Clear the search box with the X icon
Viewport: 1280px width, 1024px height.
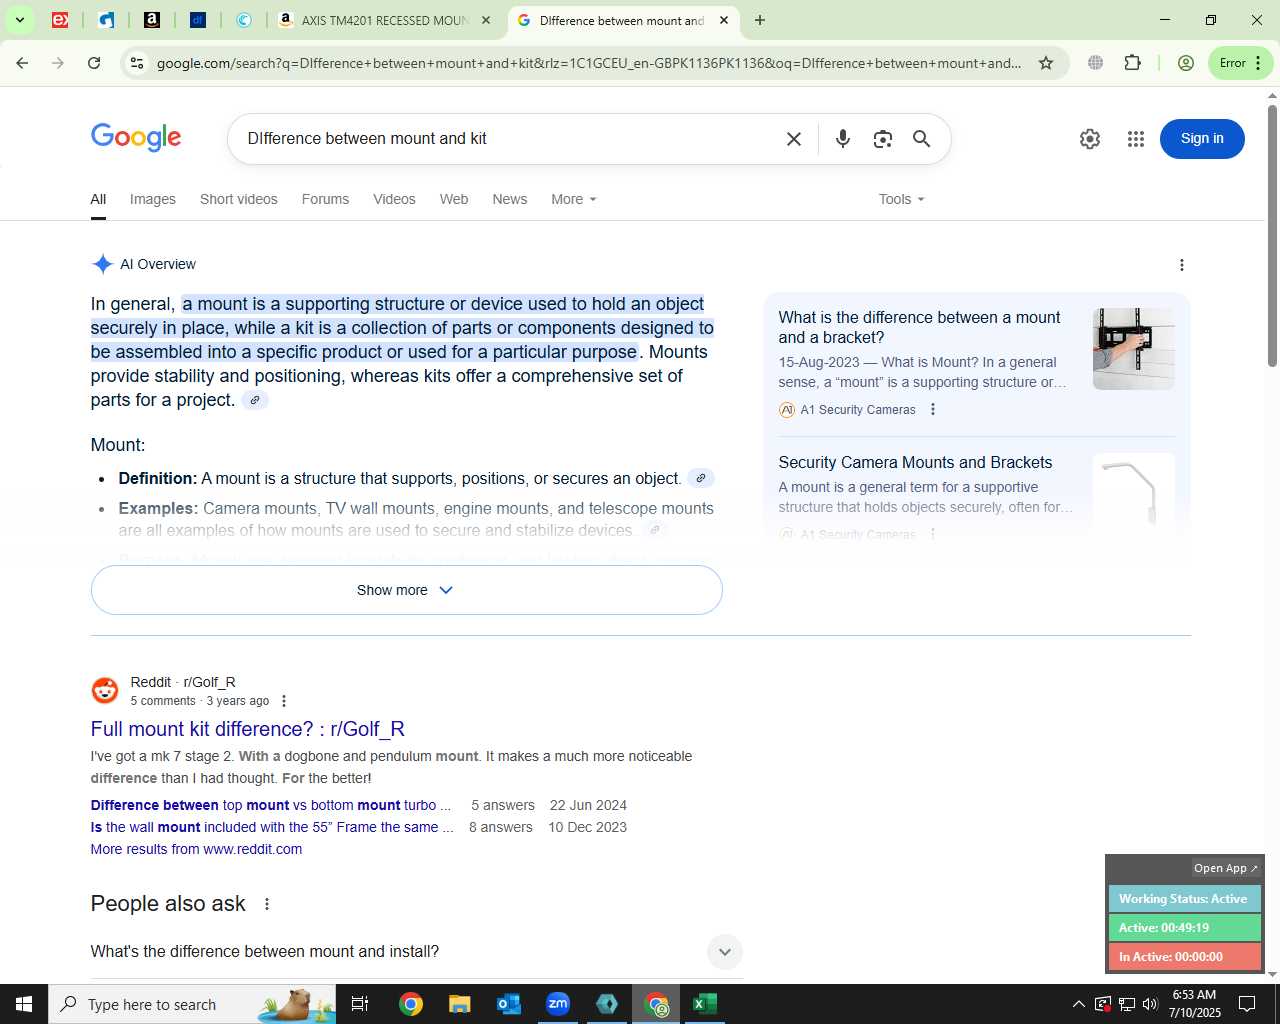[x=794, y=139]
